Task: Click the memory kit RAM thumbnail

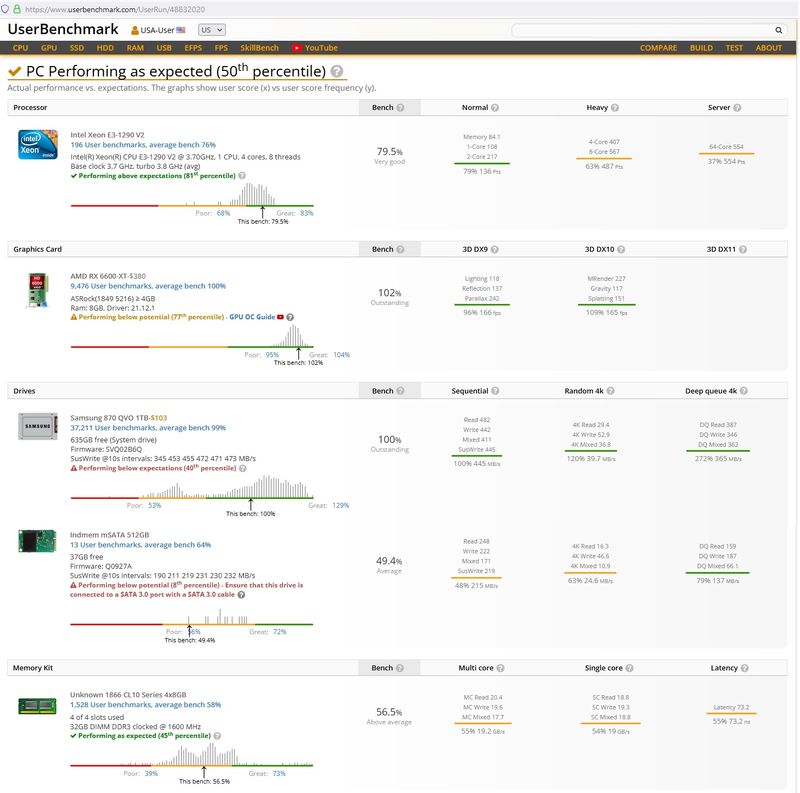Action: [37, 706]
